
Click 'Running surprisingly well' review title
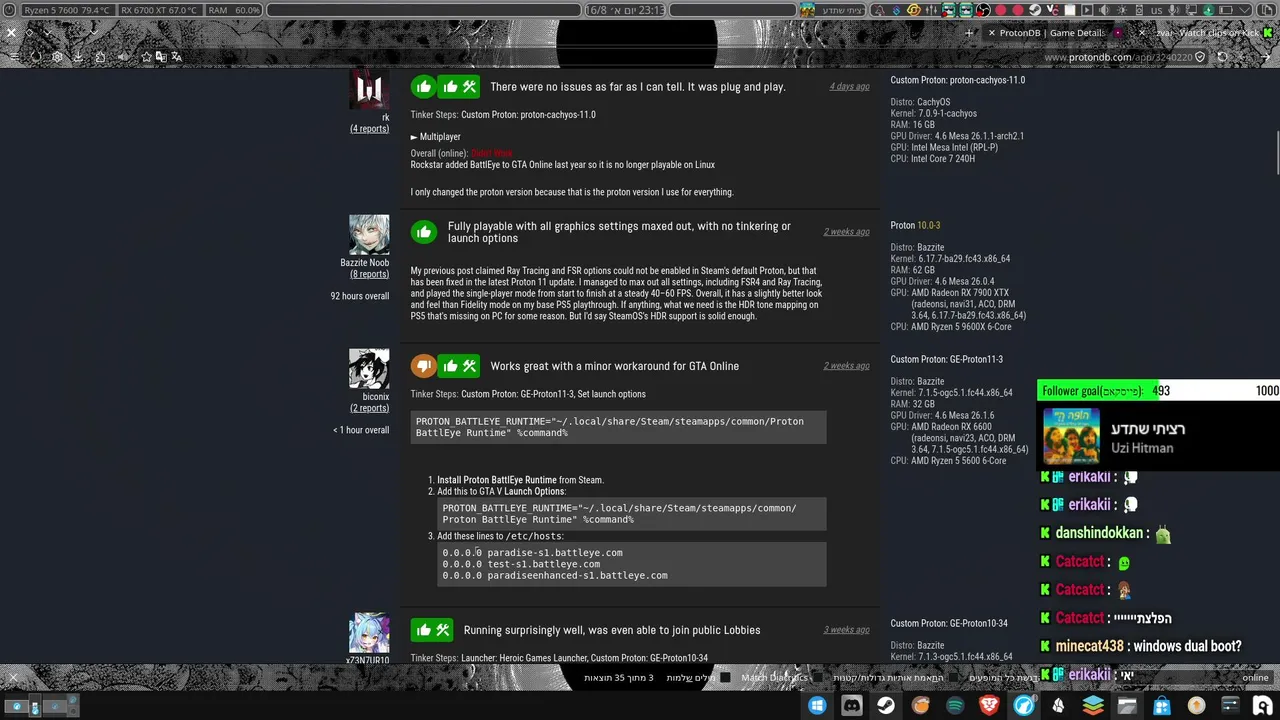(612, 630)
